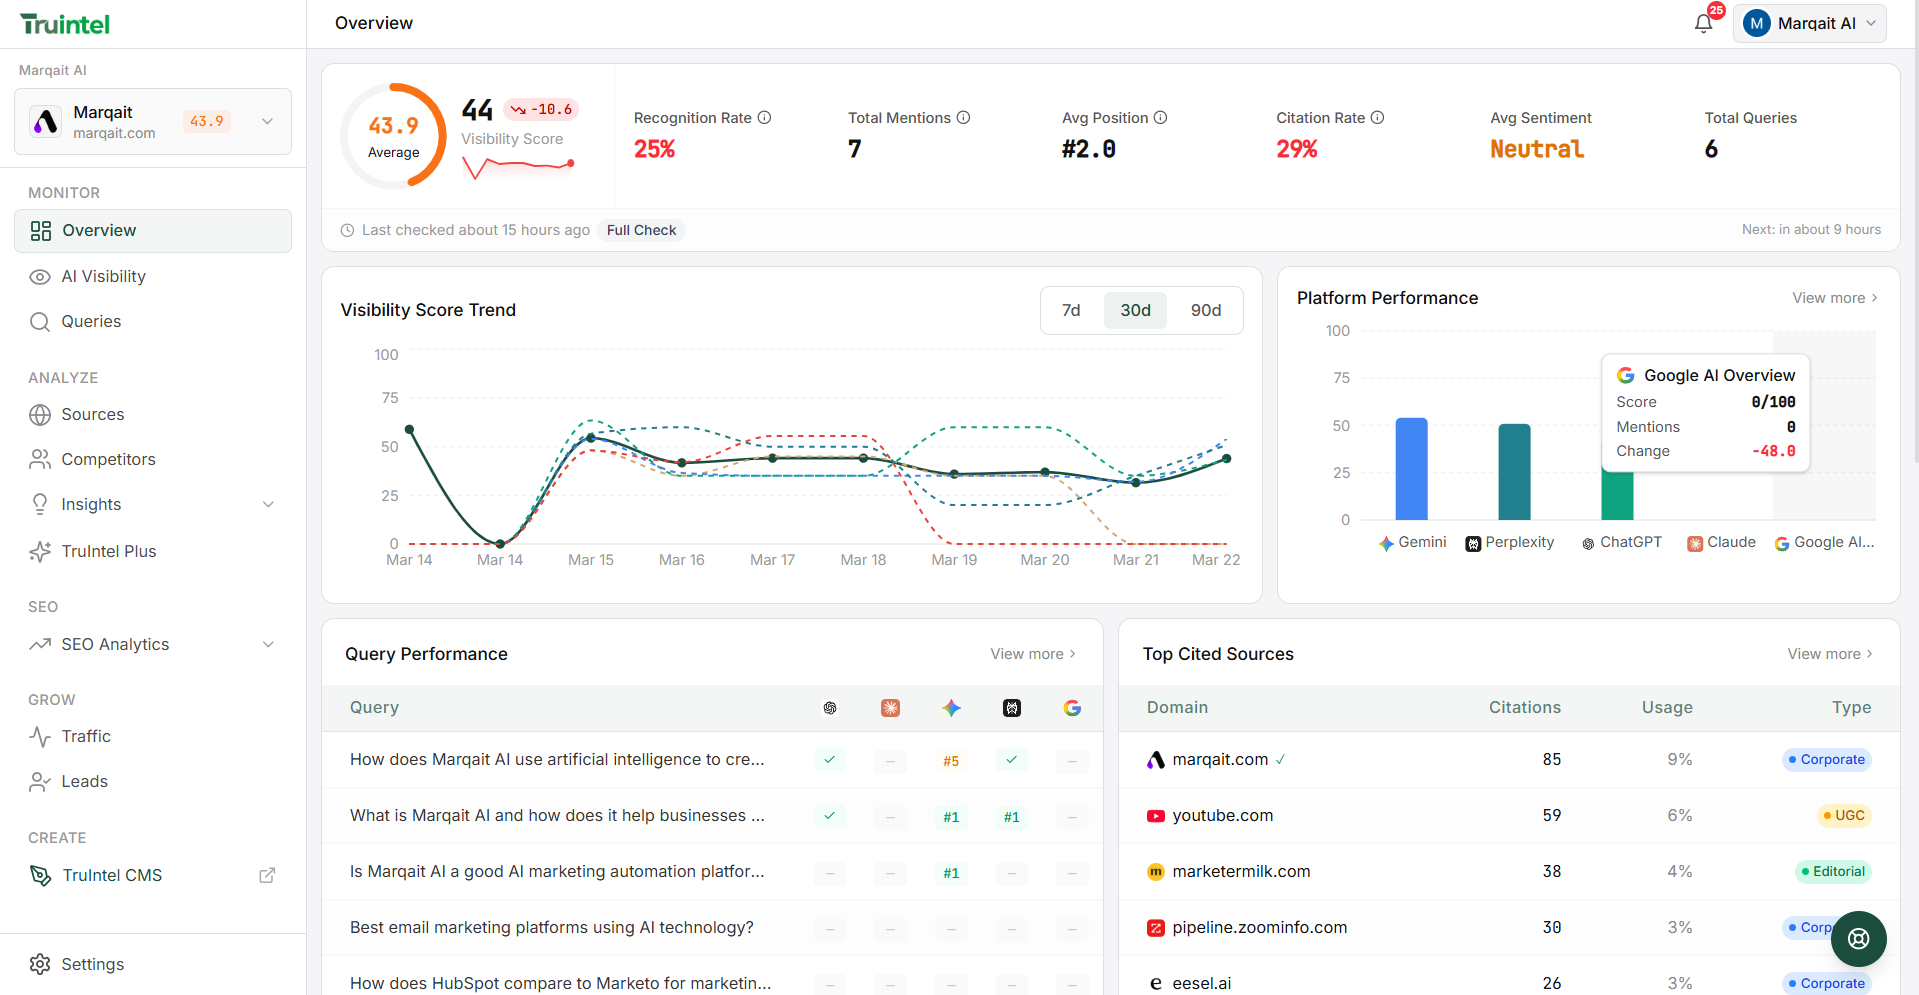Expand the Insights sidebar section
The width and height of the screenshot is (1919, 995).
pyautogui.click(x=267, y=504)
